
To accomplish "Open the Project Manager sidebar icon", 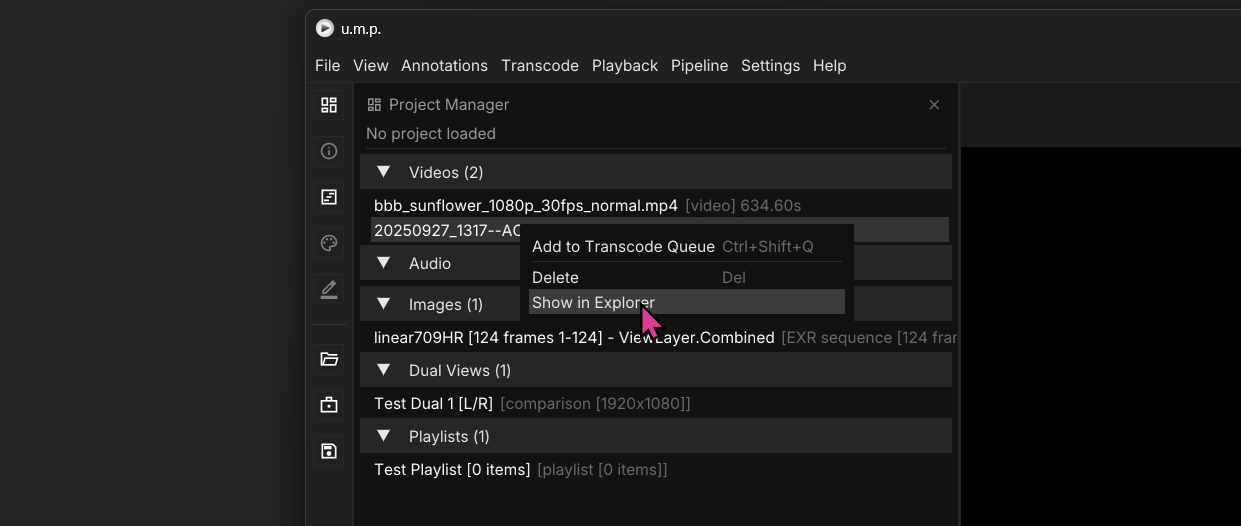I will pyautogui.click(x=329, y=105).
